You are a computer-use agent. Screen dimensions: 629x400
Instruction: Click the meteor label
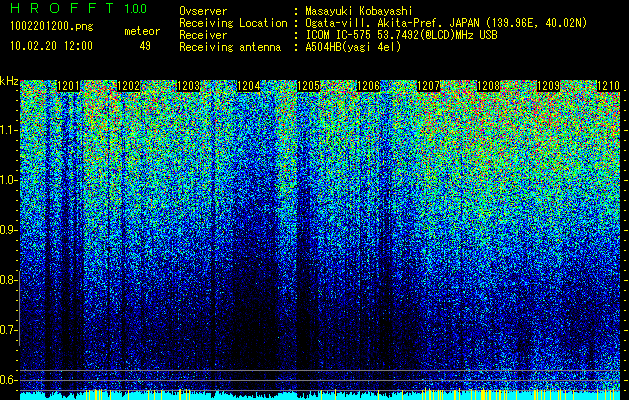[142, 31]
